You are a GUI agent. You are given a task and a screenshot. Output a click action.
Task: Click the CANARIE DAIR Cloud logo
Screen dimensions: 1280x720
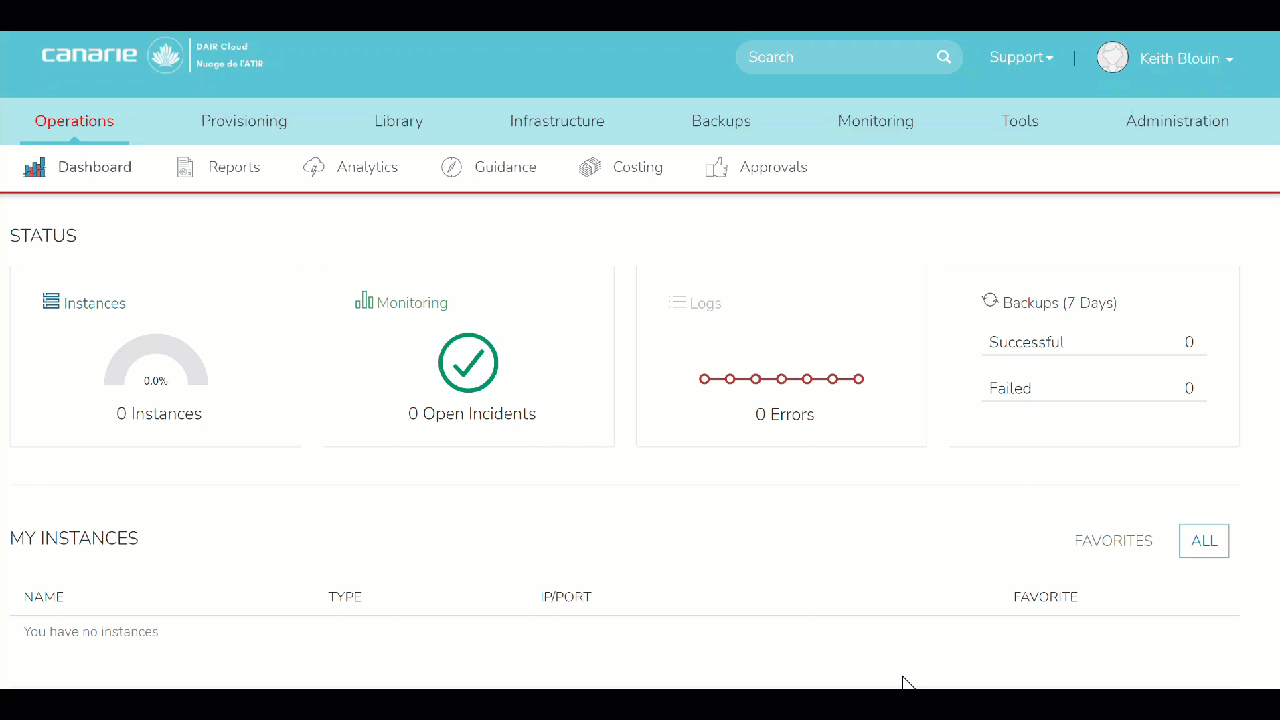[152, 55]
